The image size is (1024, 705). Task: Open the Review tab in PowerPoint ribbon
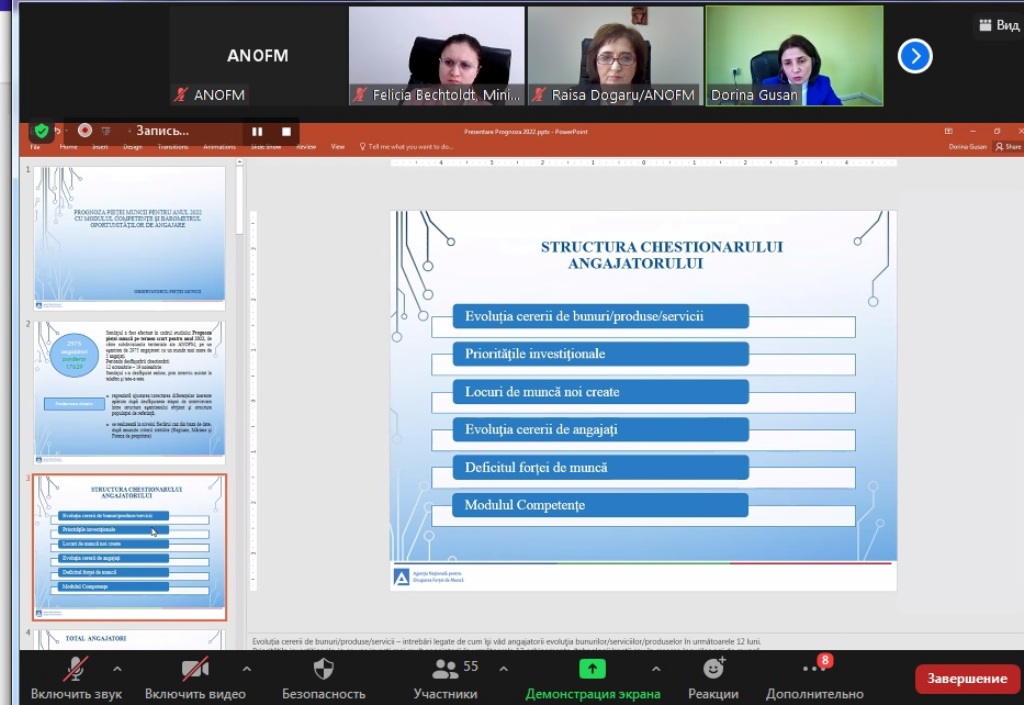[306, 147]
